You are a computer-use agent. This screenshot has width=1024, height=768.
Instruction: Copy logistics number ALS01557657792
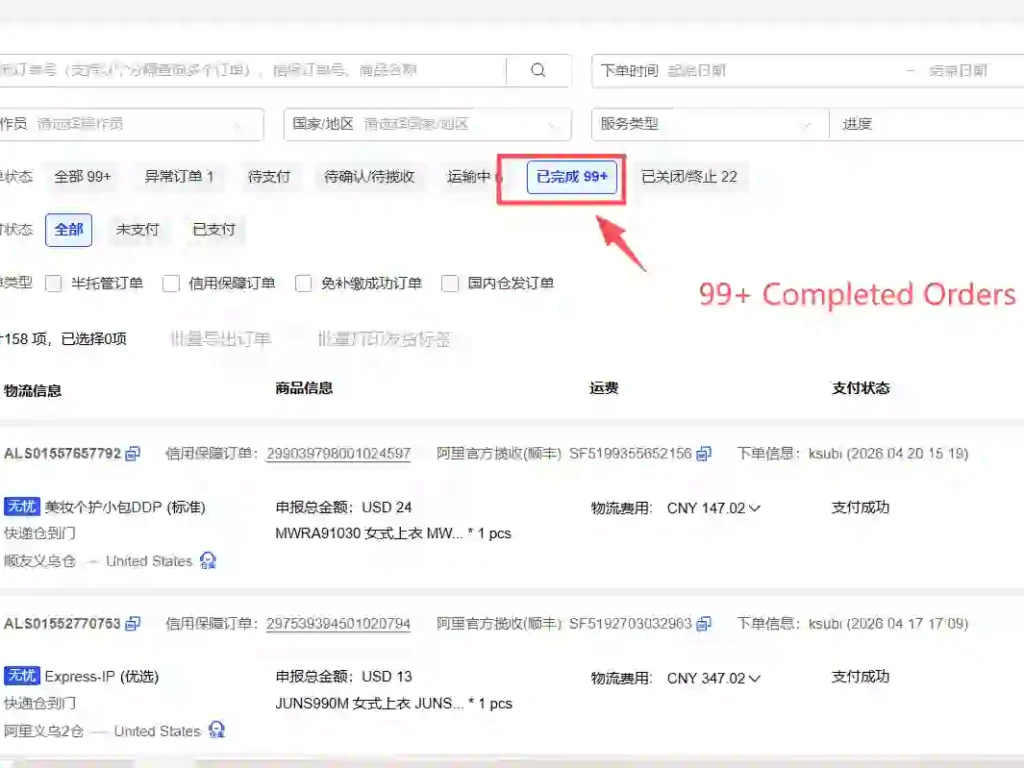click(x=133, y=453)
